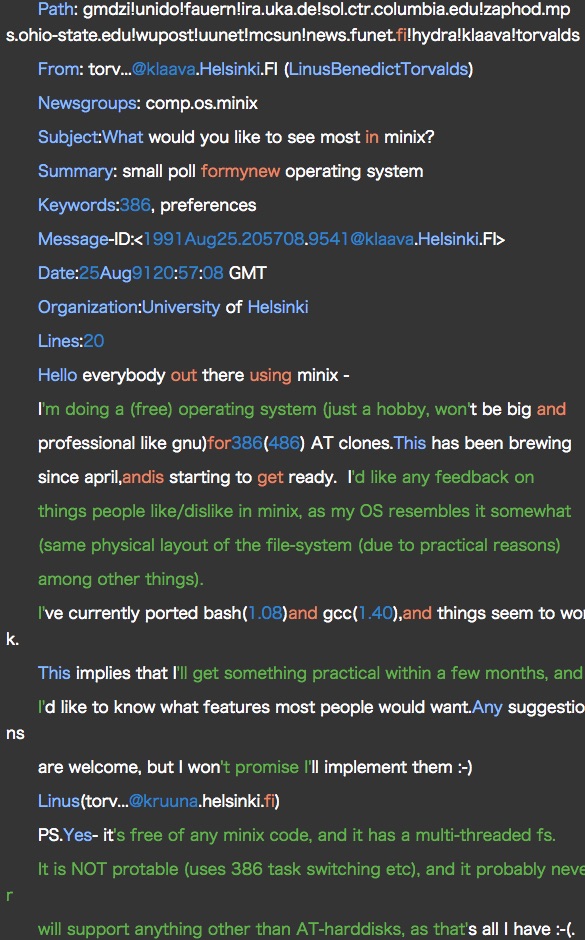Click the Date header label
585x940 pixels.
pyautogui.click(x=56, y=273)
